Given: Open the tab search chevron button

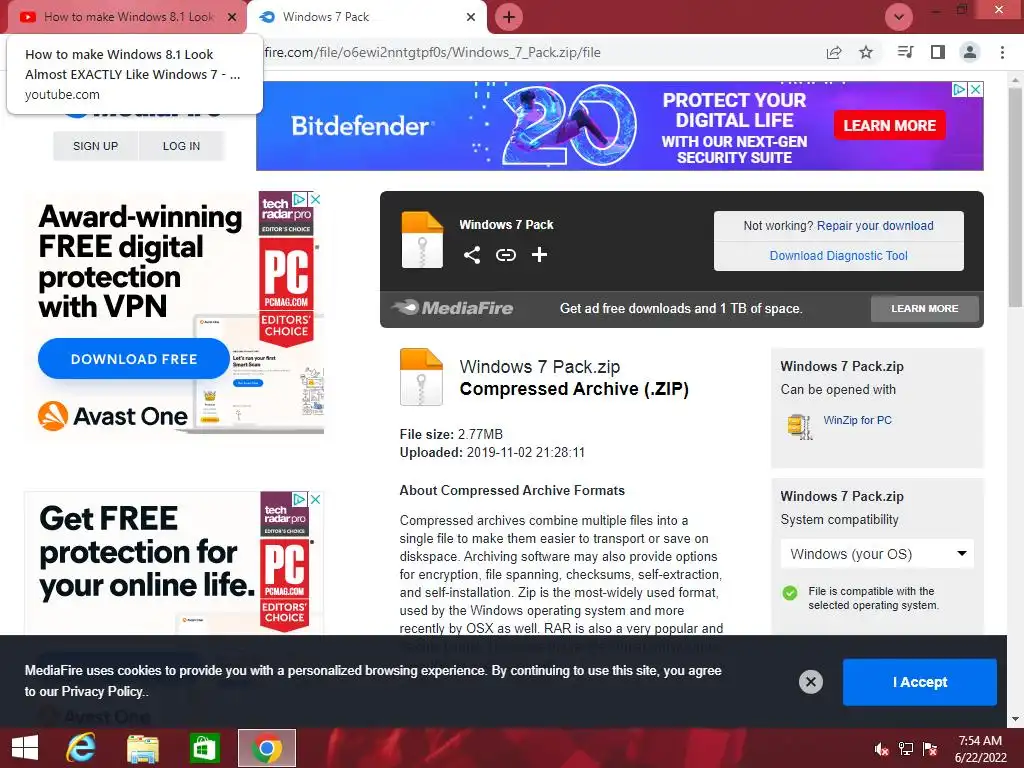Looking at the screenshot, I should tap(899, 17).
